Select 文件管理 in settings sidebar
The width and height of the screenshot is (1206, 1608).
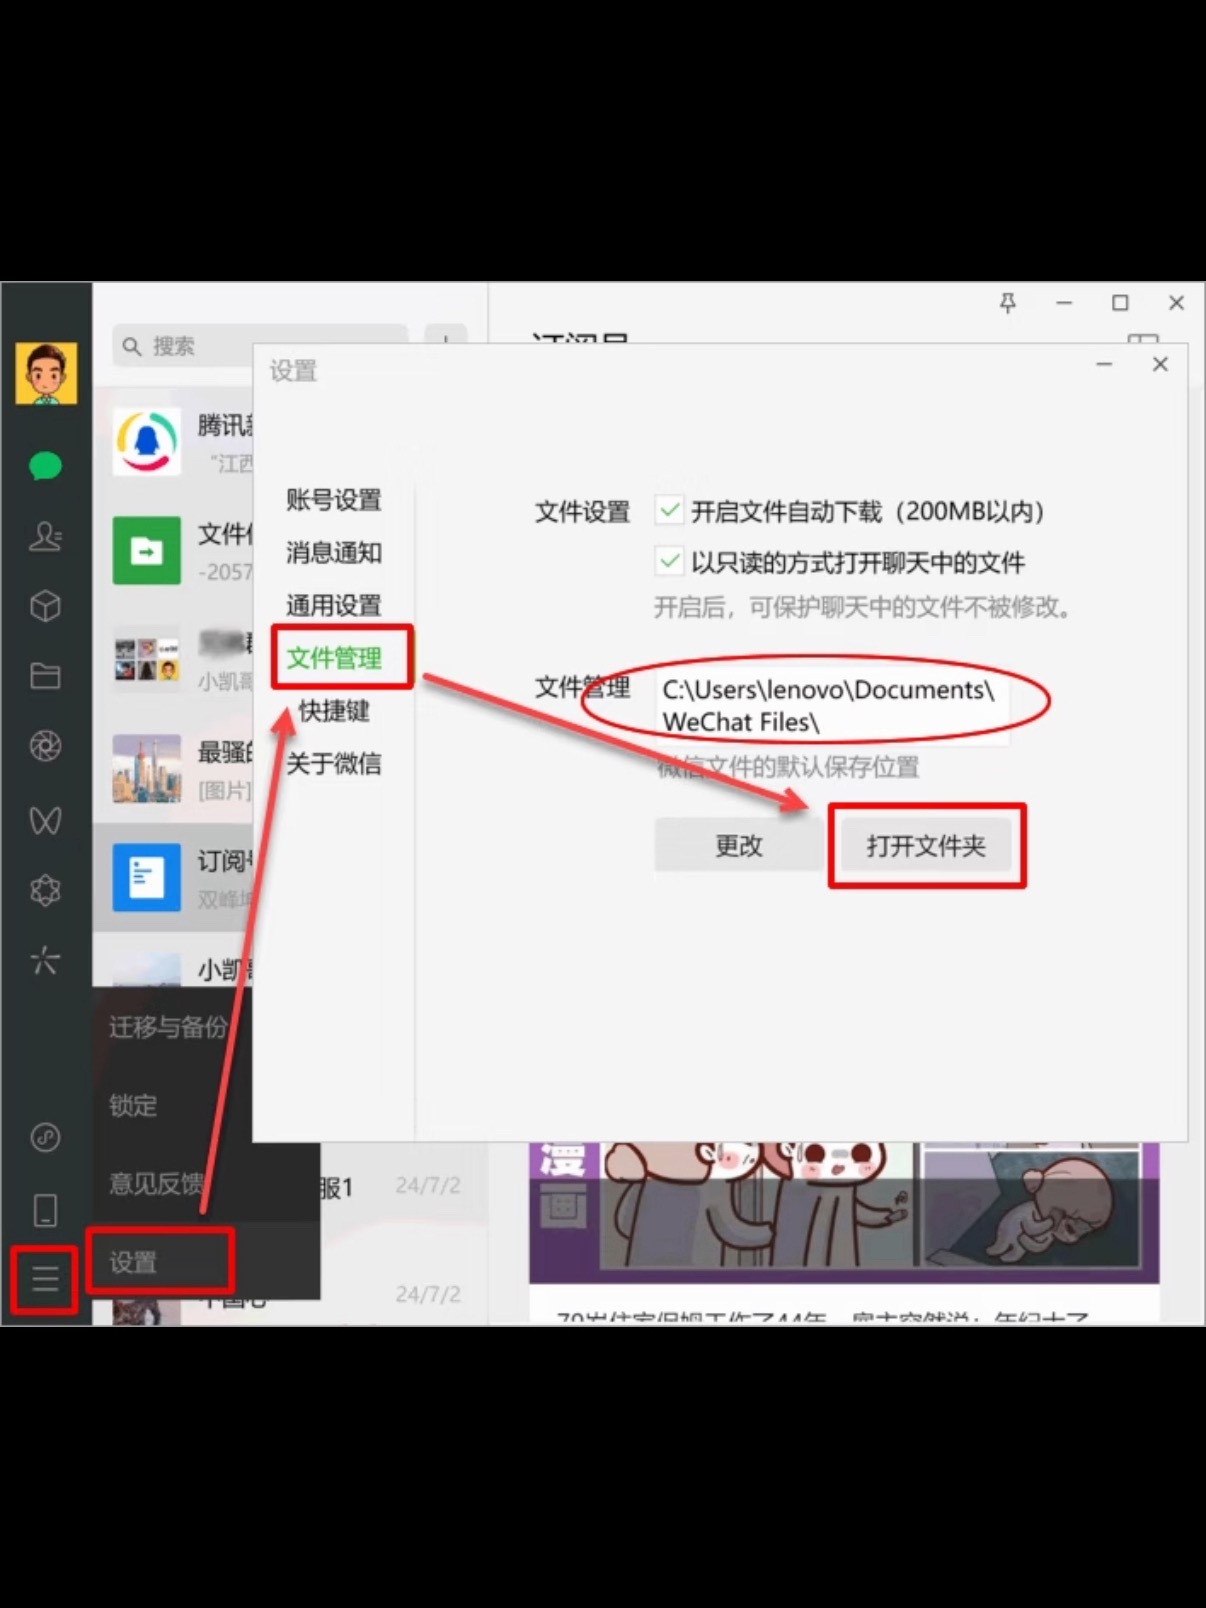point(334,658)
